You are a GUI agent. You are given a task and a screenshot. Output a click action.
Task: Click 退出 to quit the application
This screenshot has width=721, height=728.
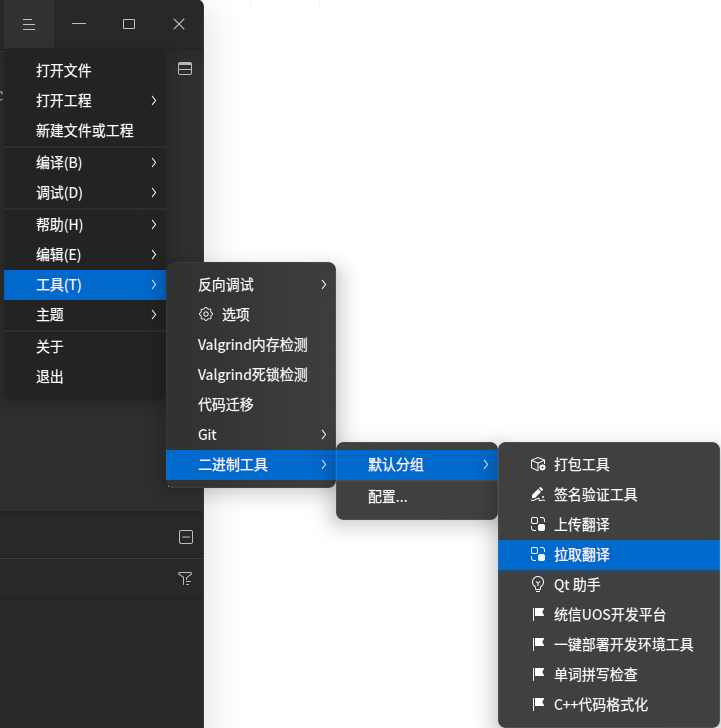[x=50, y=377]
